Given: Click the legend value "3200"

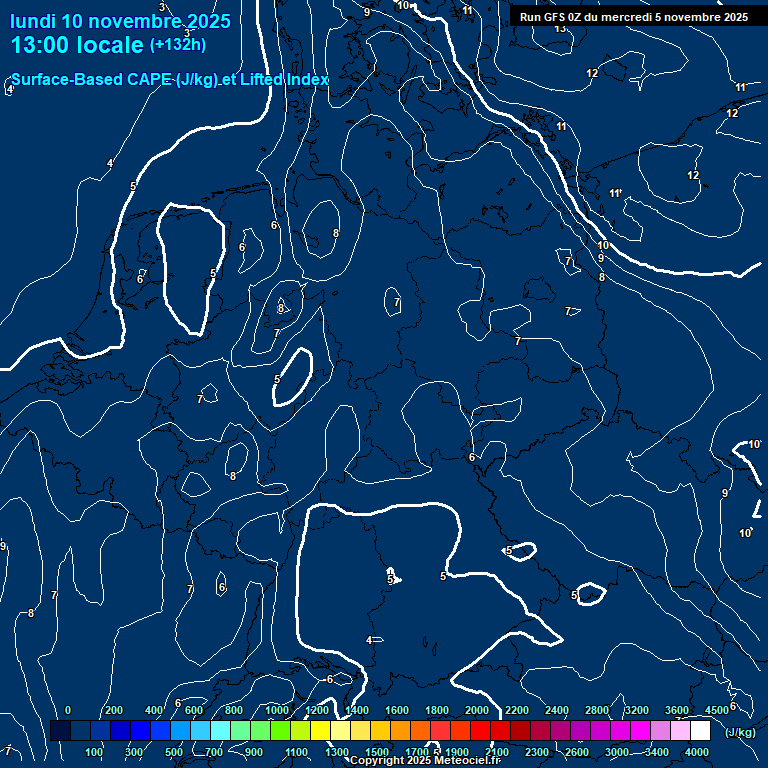Looking at the screenshot, I should [637, 710].
